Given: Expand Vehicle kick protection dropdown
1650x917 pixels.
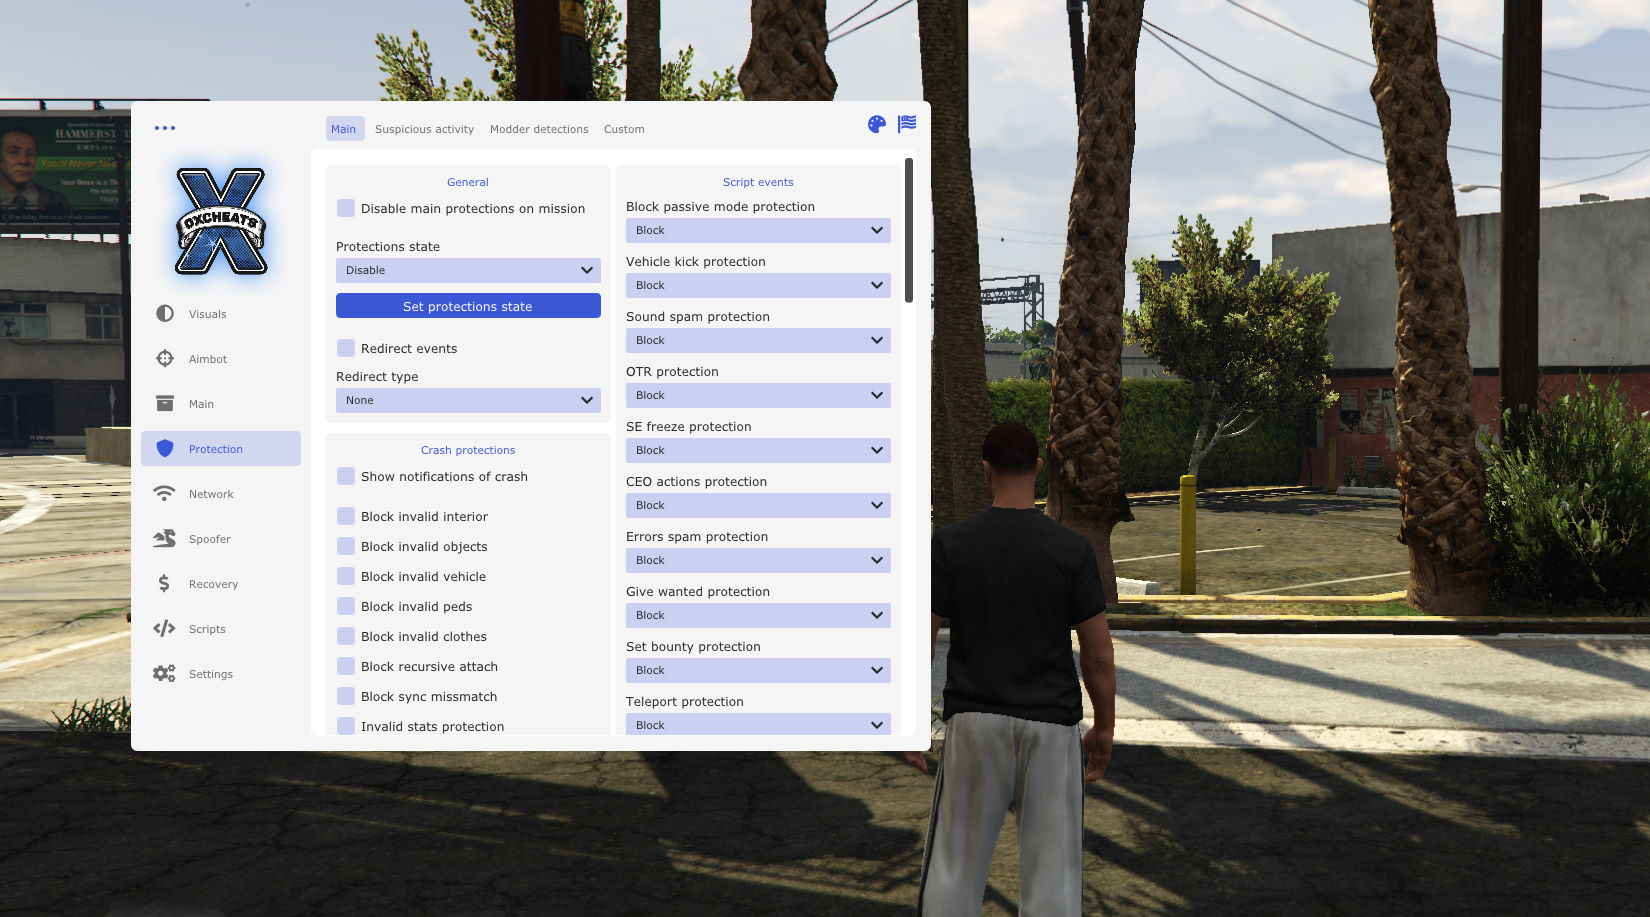Looking at the screenshot, I should (758, 285).
